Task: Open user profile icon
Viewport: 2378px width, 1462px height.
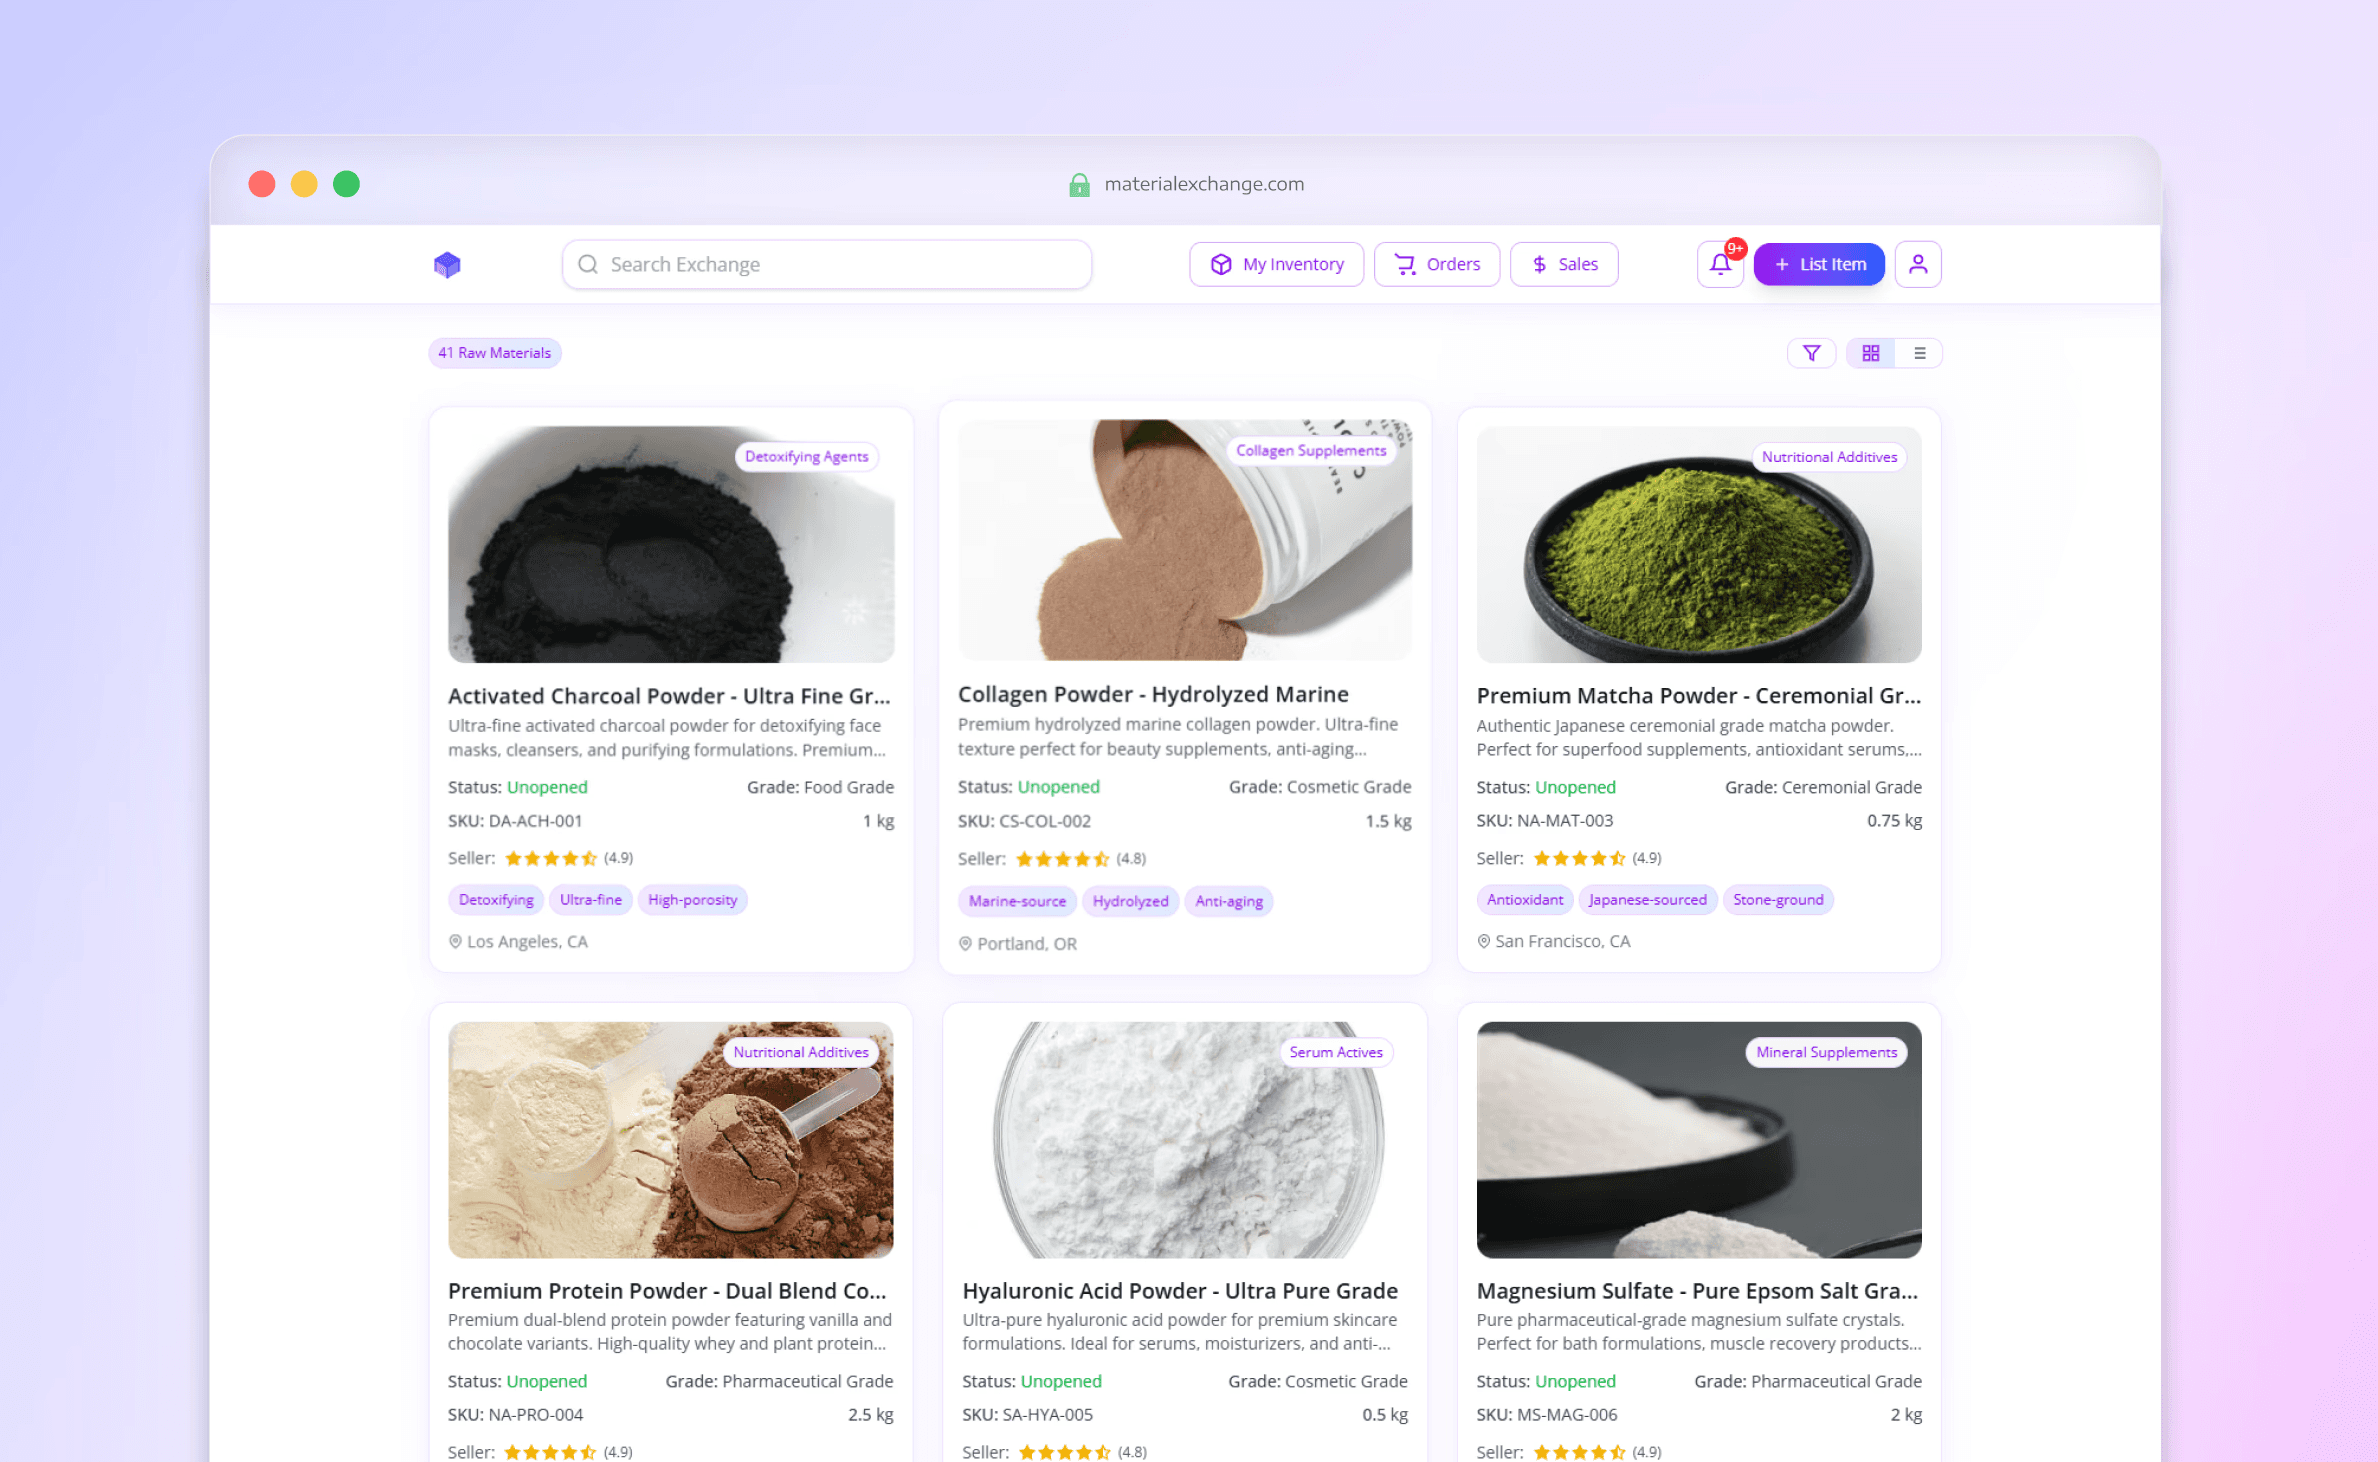Action: 1917,264
